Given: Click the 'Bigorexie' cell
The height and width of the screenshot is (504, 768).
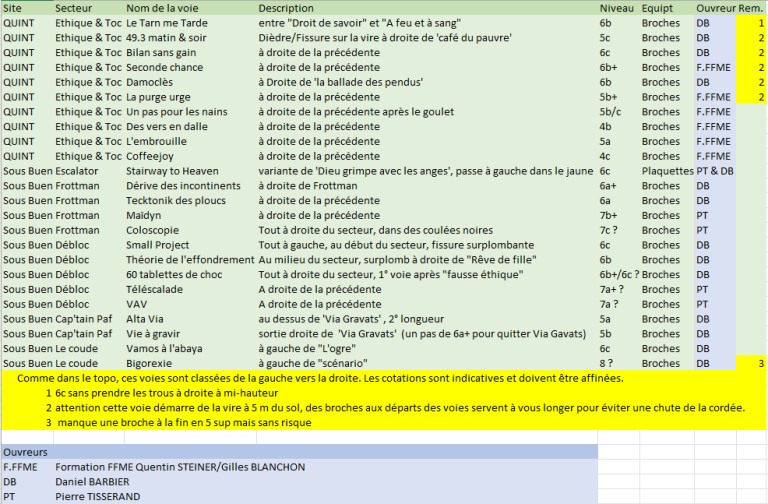Looking at the screenshot, I should (191, 363).
